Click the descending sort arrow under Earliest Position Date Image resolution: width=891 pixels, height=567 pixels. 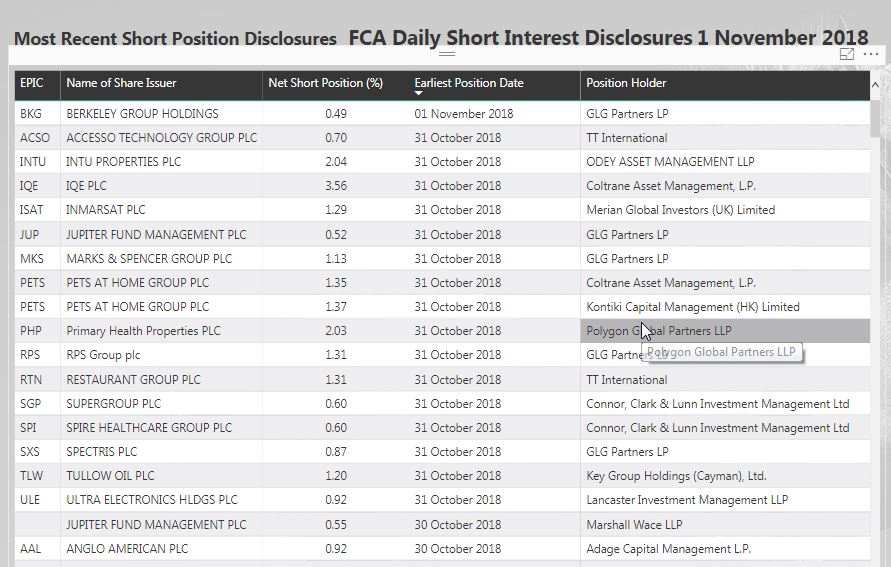[x=419, y=93]
